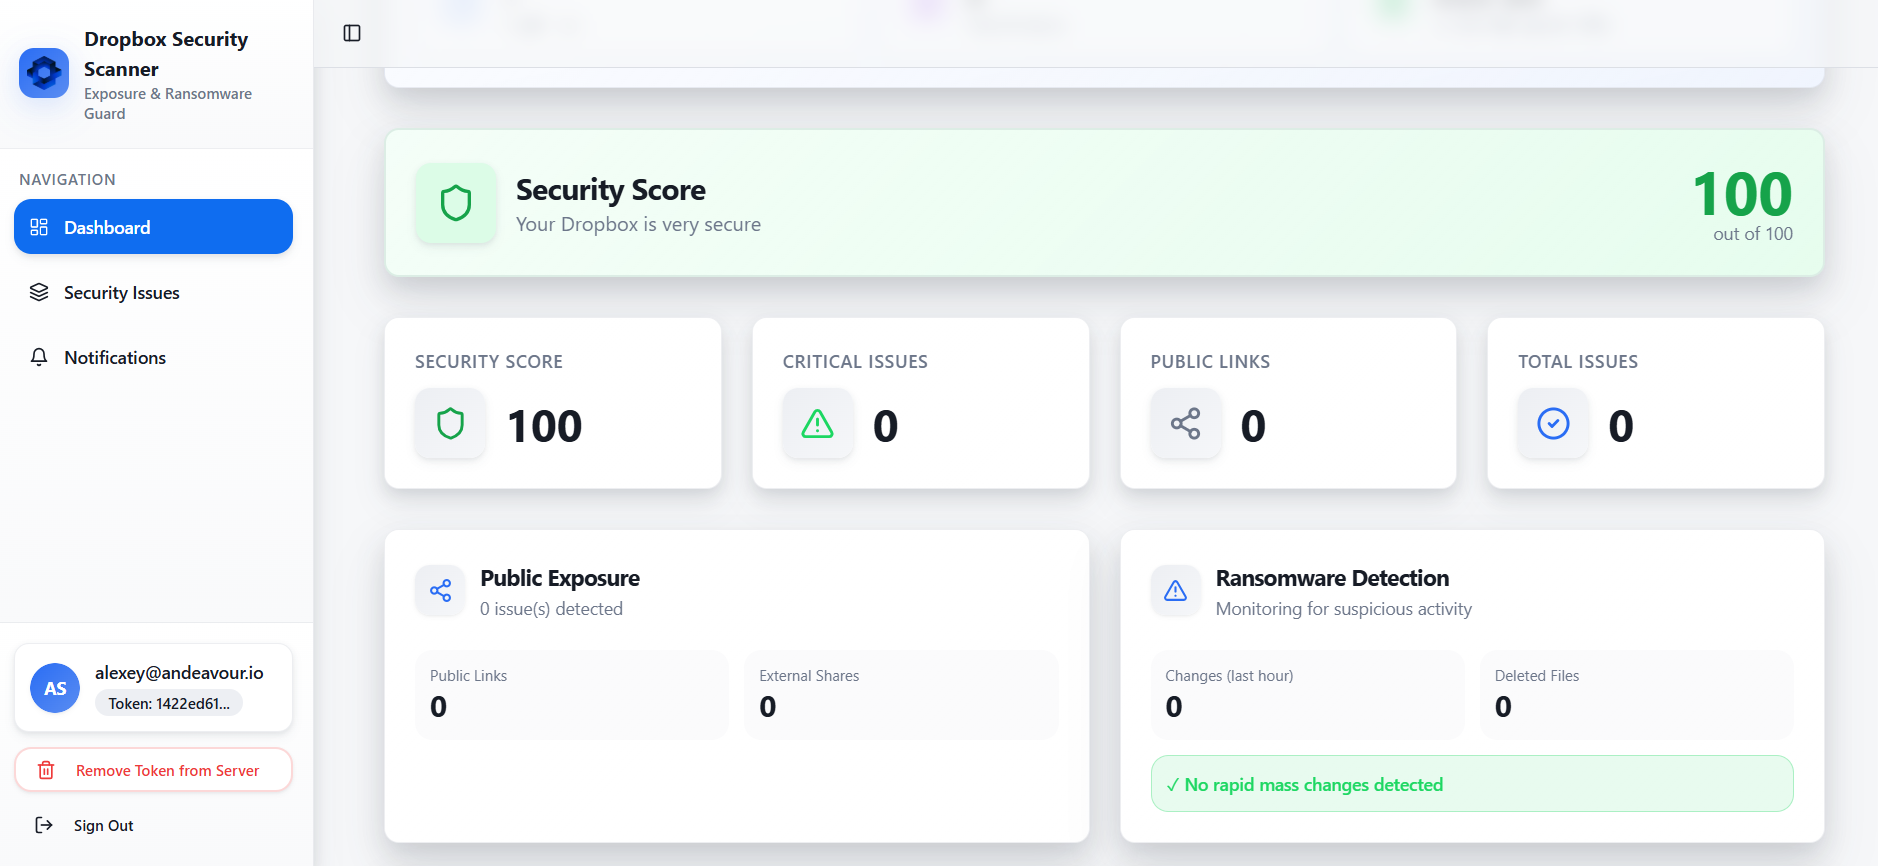Image resolution: width=1878 pixels, height=866 pixels.
Task: Select the Public Links tile in Public Exposure
Action: click(572, 695)
